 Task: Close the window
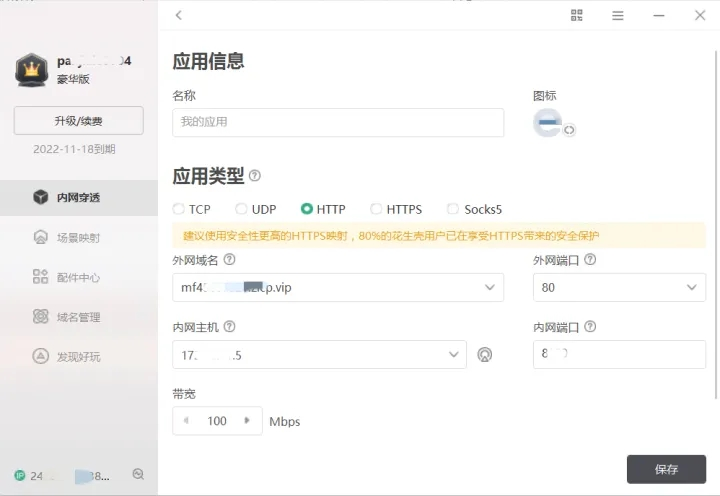coord(700,16)
